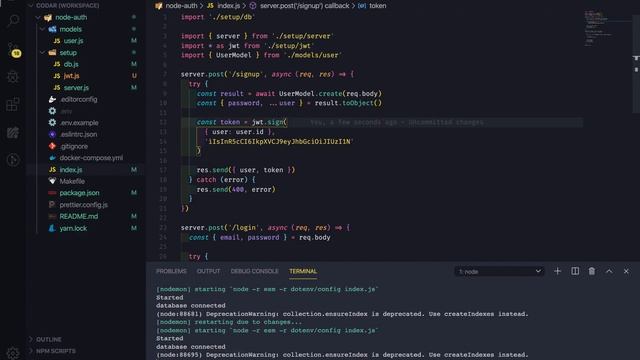This screenshot has height=360, width=640.
Task: Click index.js breadcrumb segment
Action: pyautogui.click(x=229, y=6)
